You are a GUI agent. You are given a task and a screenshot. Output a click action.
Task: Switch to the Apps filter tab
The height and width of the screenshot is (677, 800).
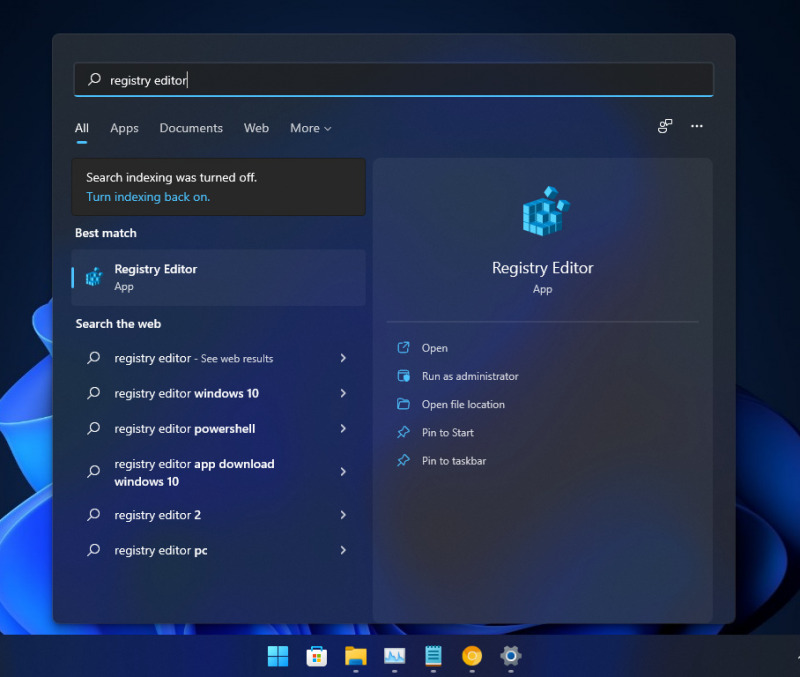click(x=124, y=128)
